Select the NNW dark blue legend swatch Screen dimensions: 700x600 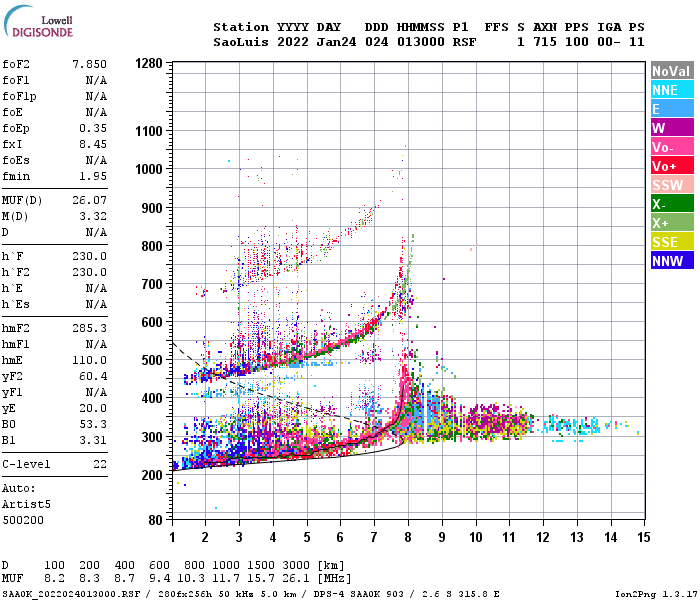pos(672,261)
